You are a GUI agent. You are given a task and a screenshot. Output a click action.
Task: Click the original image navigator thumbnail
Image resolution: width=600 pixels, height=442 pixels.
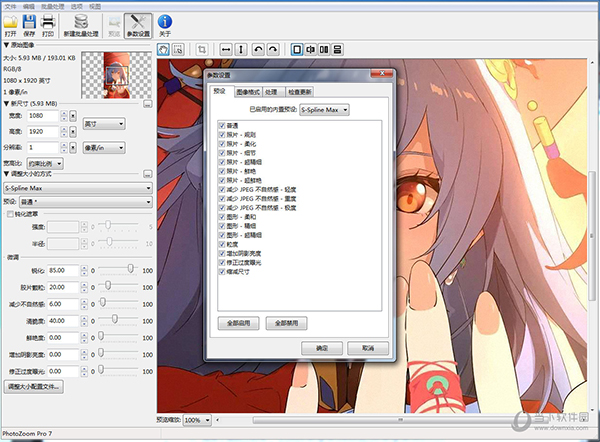117,75
